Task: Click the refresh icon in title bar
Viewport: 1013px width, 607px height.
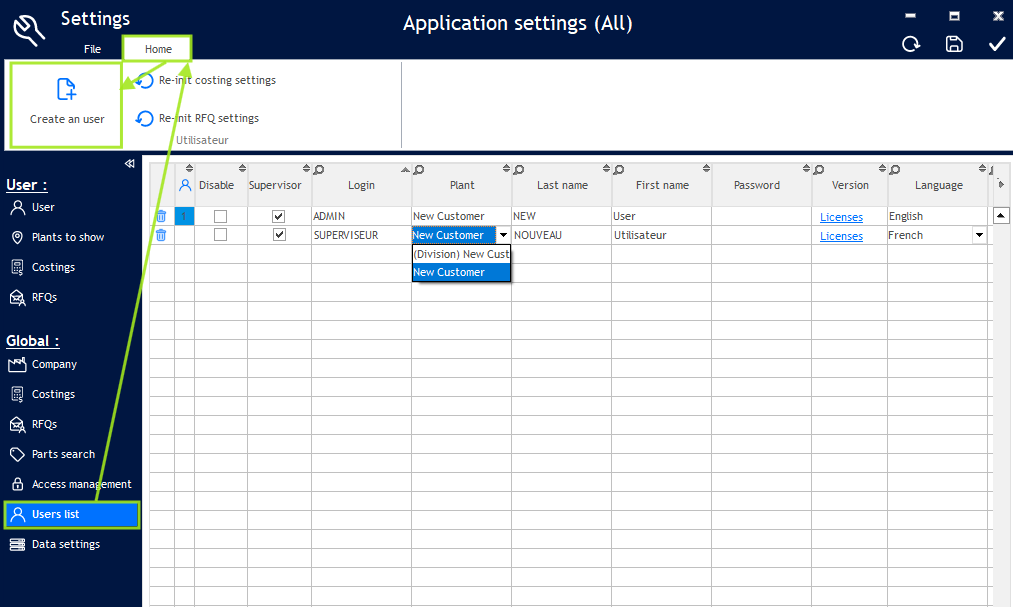Action: pos(911,44)
